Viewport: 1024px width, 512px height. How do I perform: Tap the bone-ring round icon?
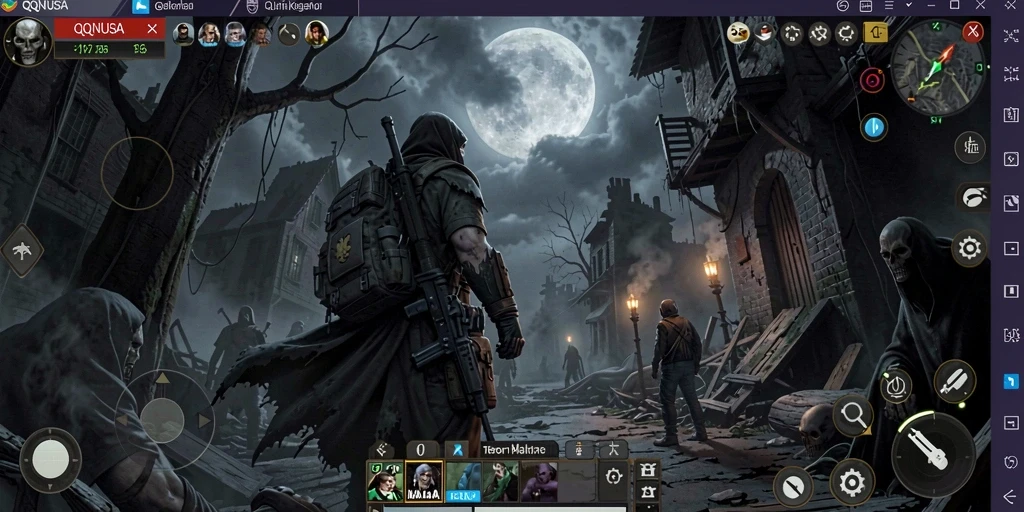(846, 33)
